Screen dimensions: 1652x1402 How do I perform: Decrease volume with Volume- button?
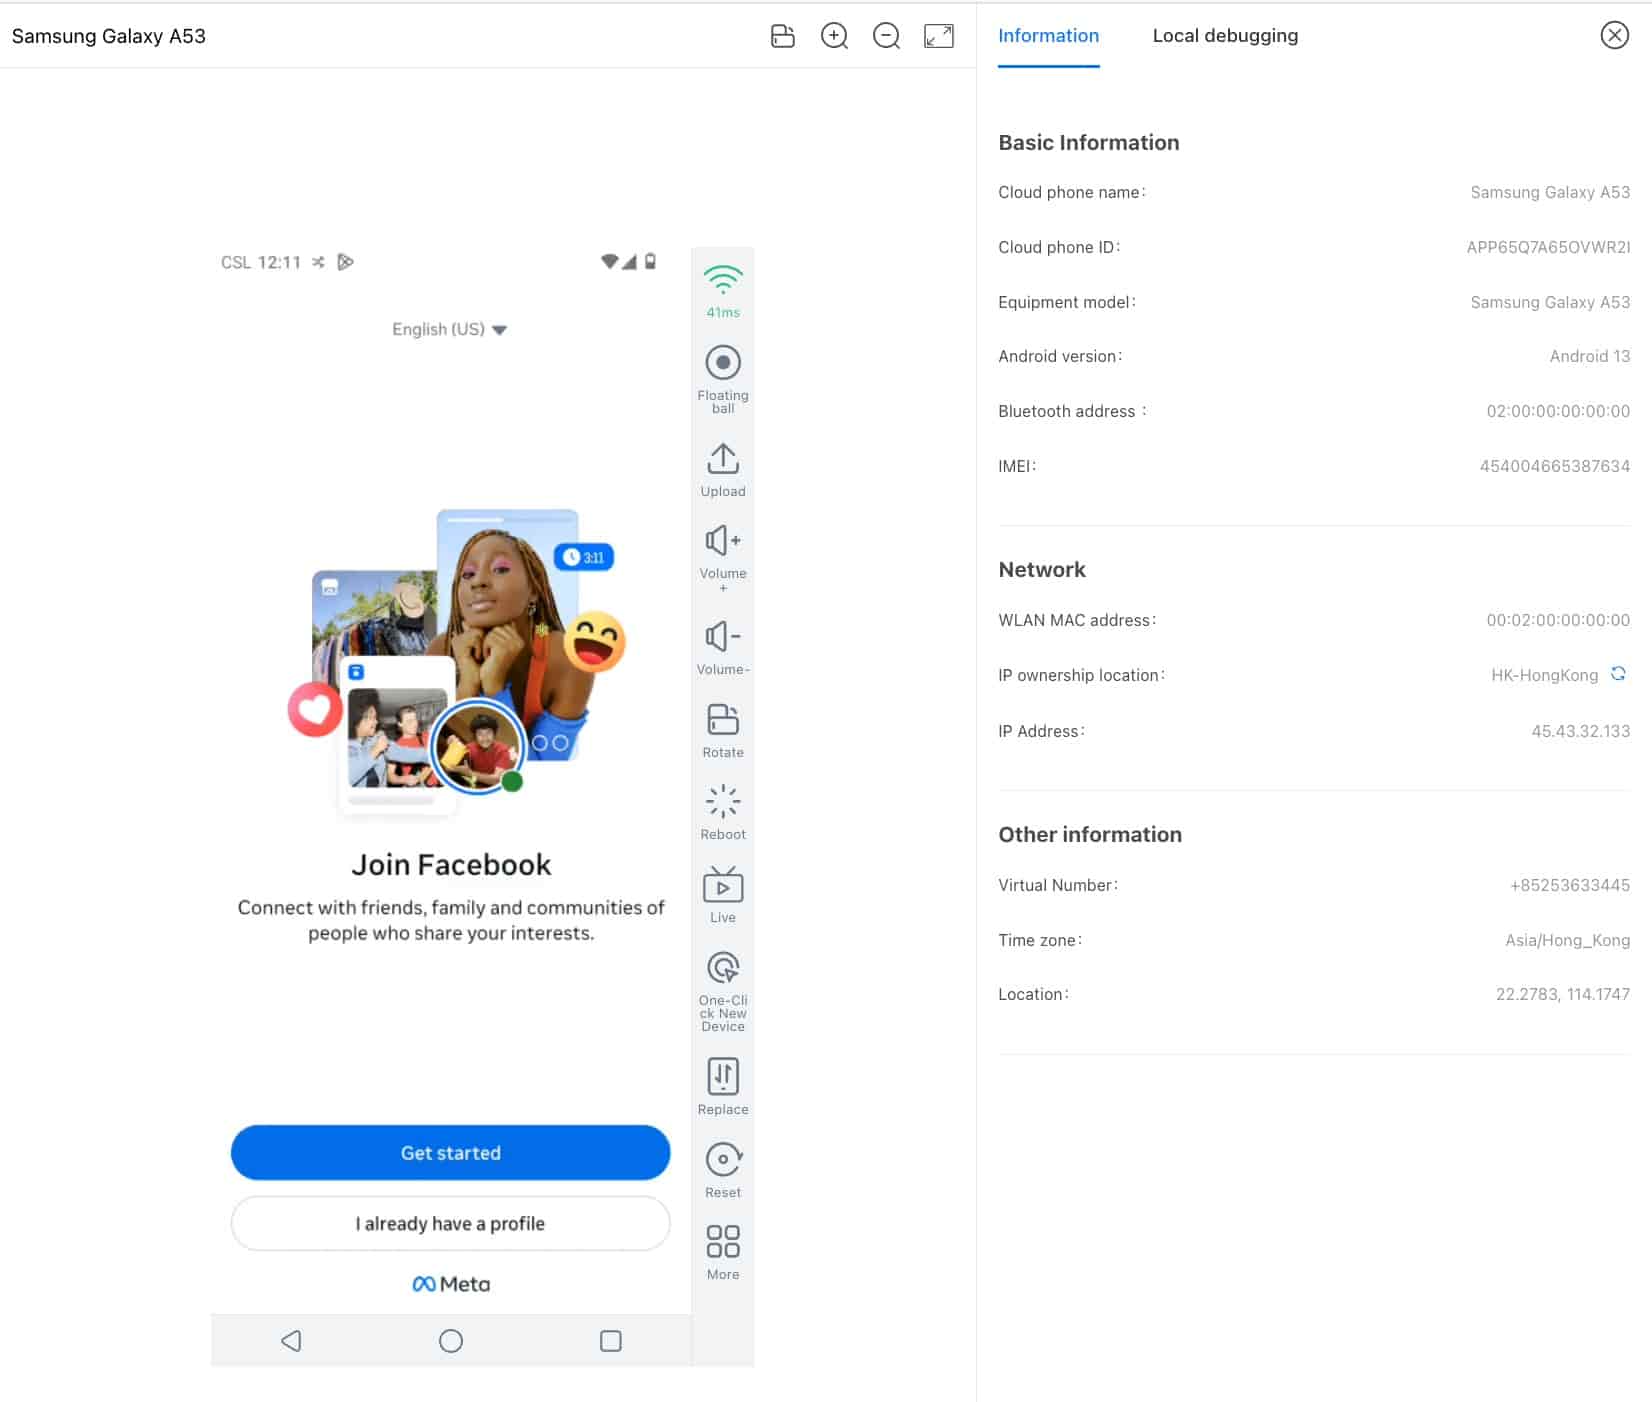[723, 647]
